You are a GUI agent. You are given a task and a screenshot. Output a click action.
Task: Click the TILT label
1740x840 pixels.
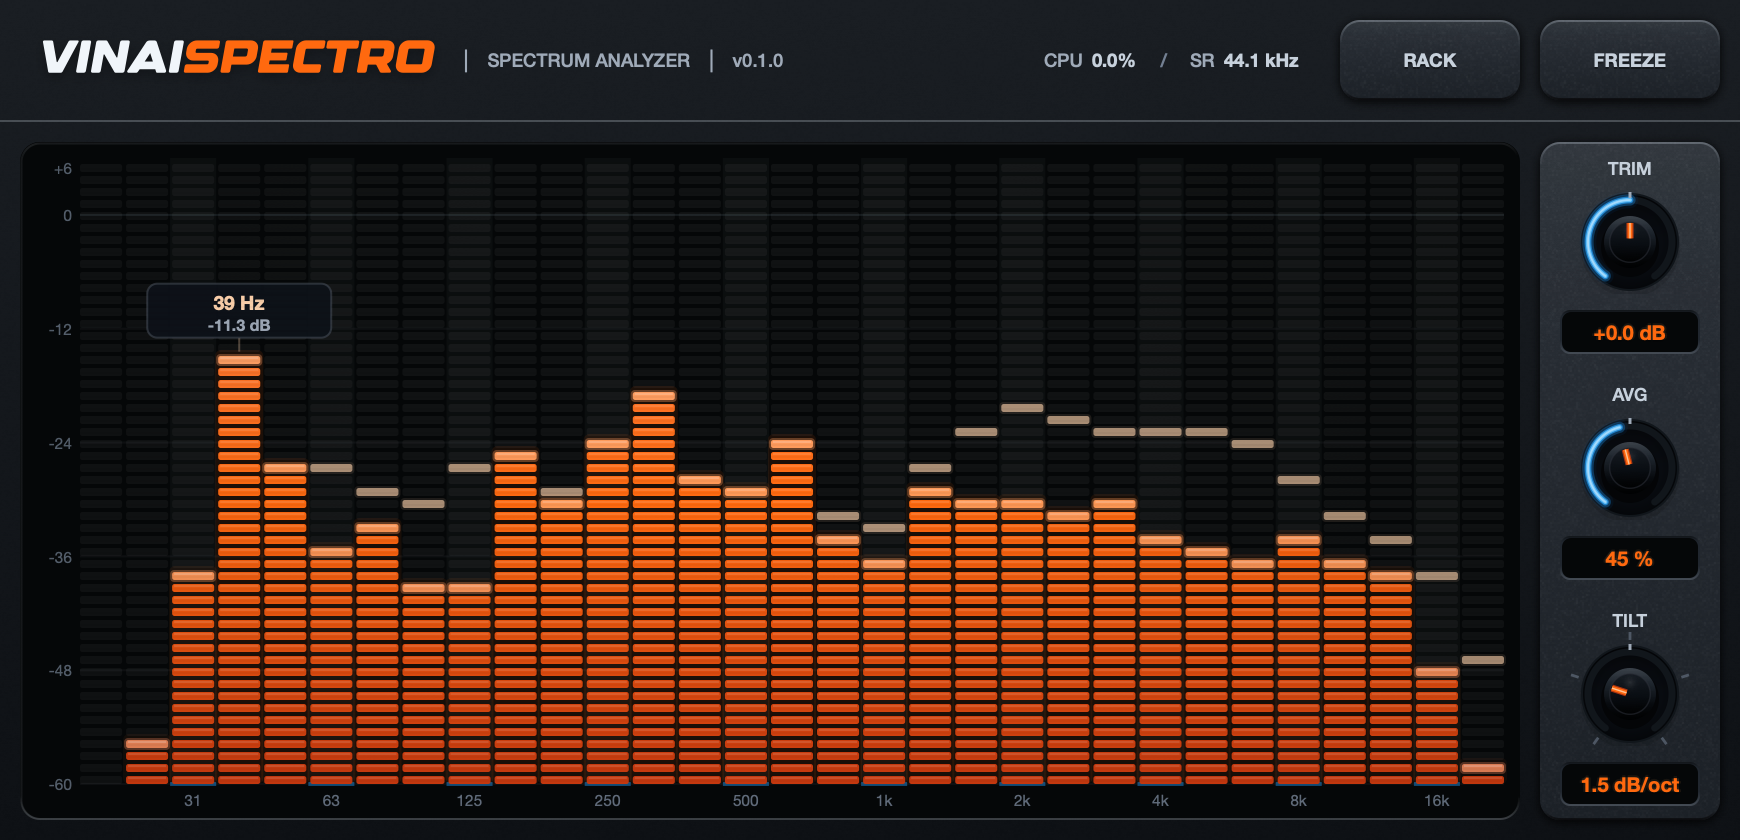tap(1629, 621)
